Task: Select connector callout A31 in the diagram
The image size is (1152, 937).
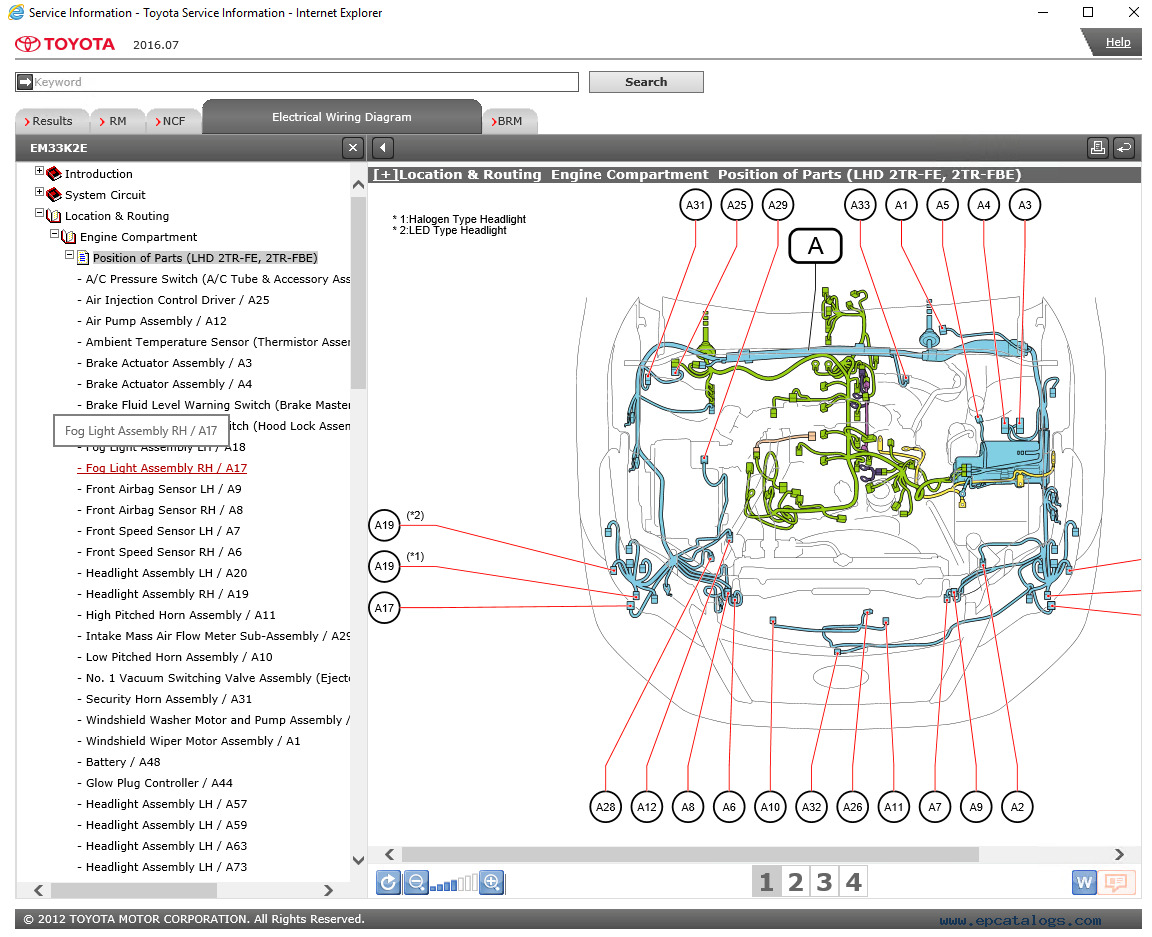Action: point(696,205)
